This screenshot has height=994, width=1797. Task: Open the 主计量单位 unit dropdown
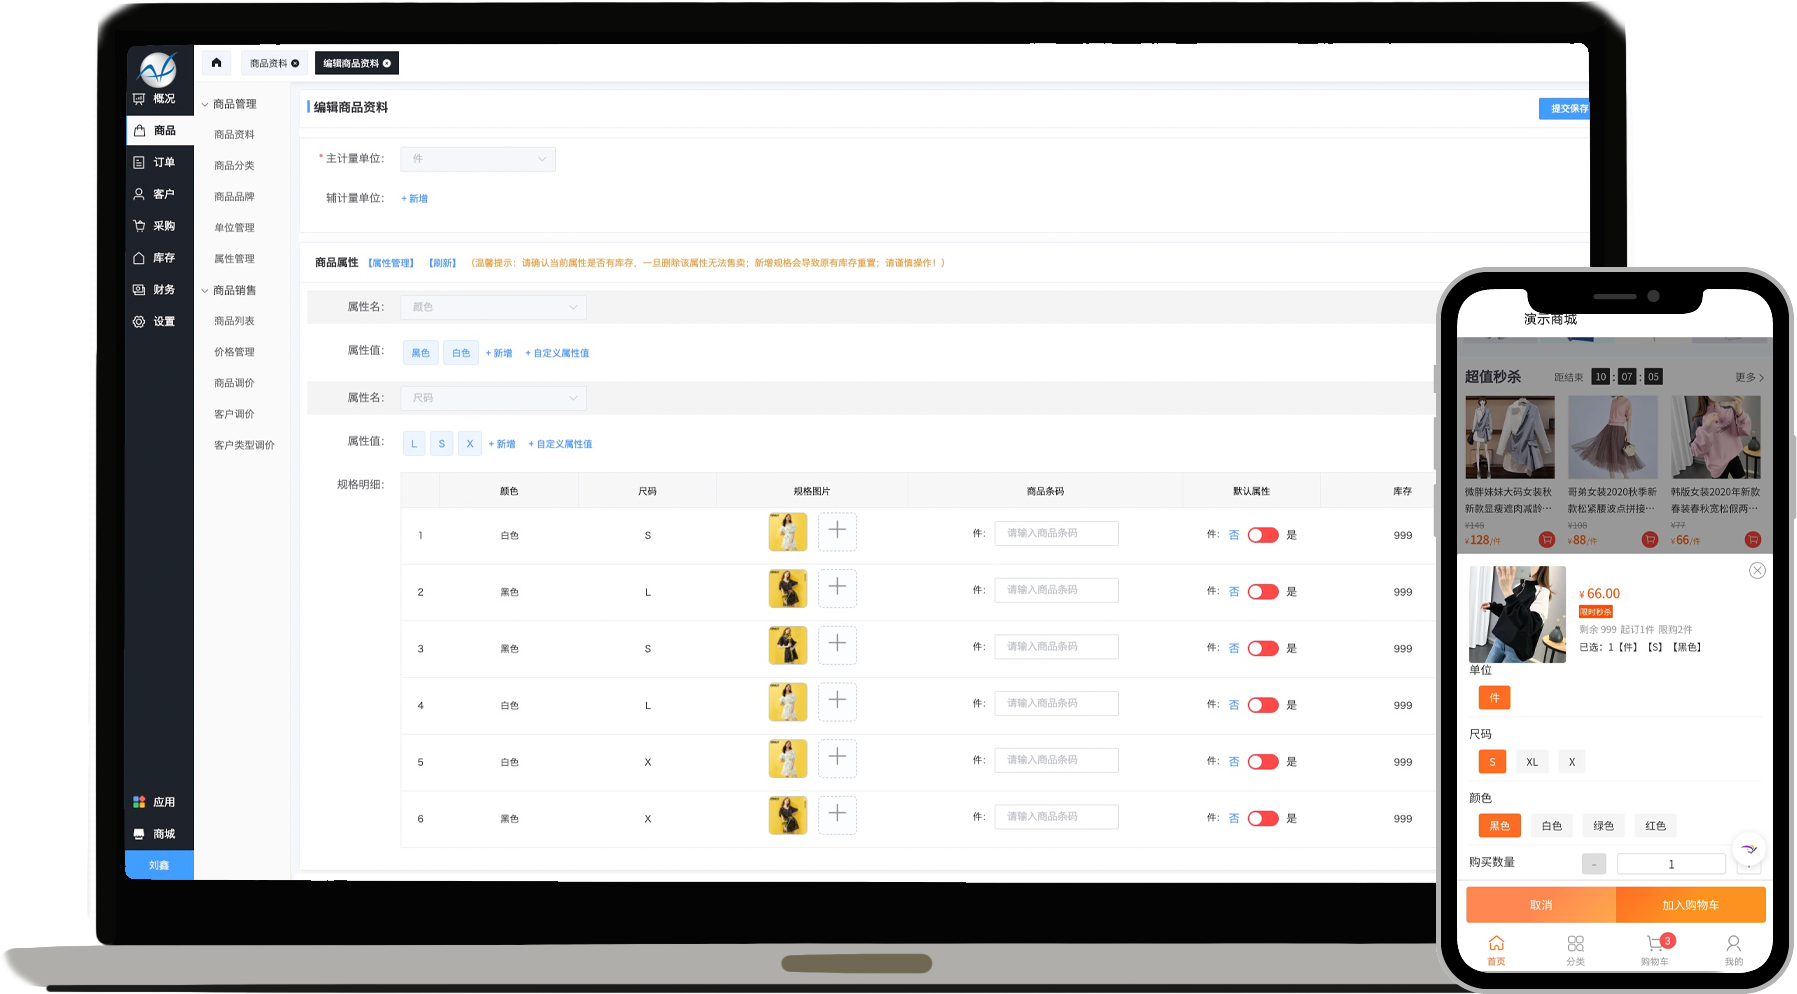click(478, 159)
